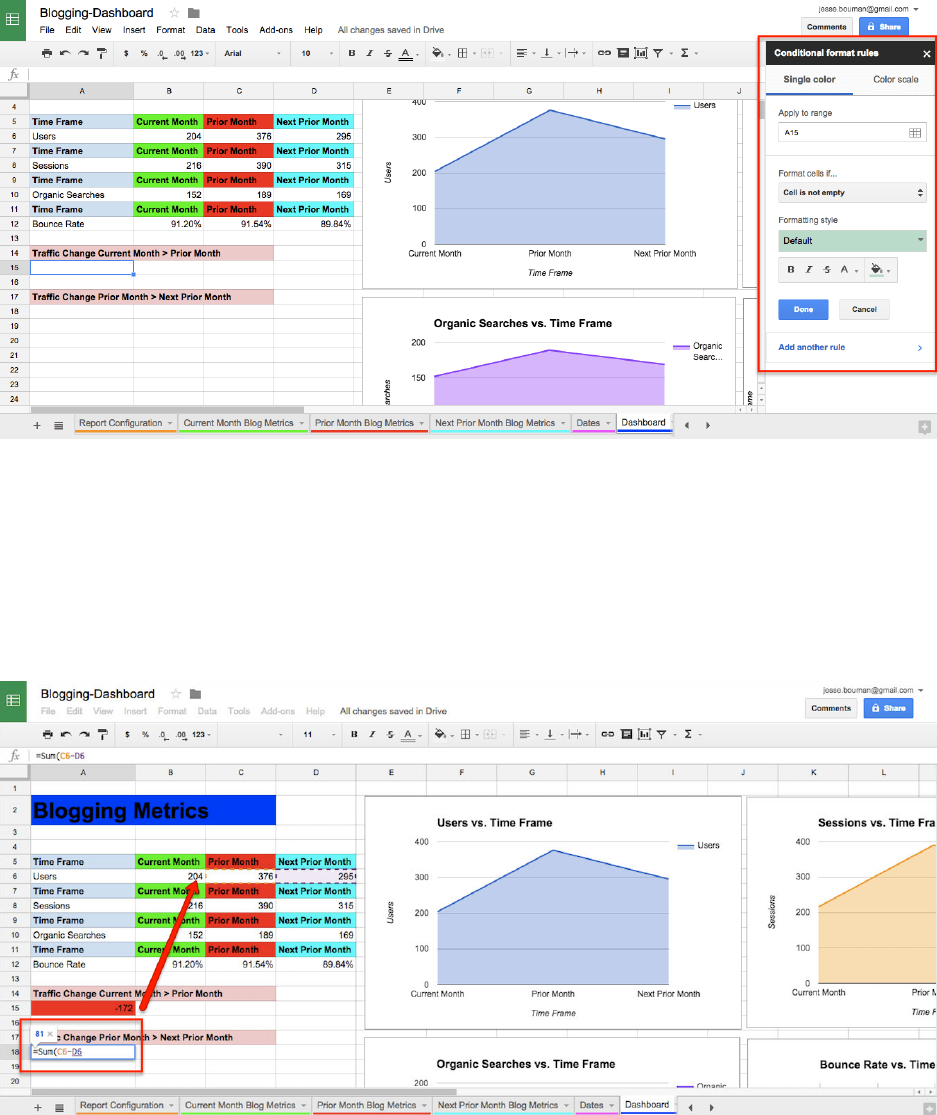Toggle bold in the Formatting style panel
This screenshot has width=937, height=1115.
[x=791, y=270]
